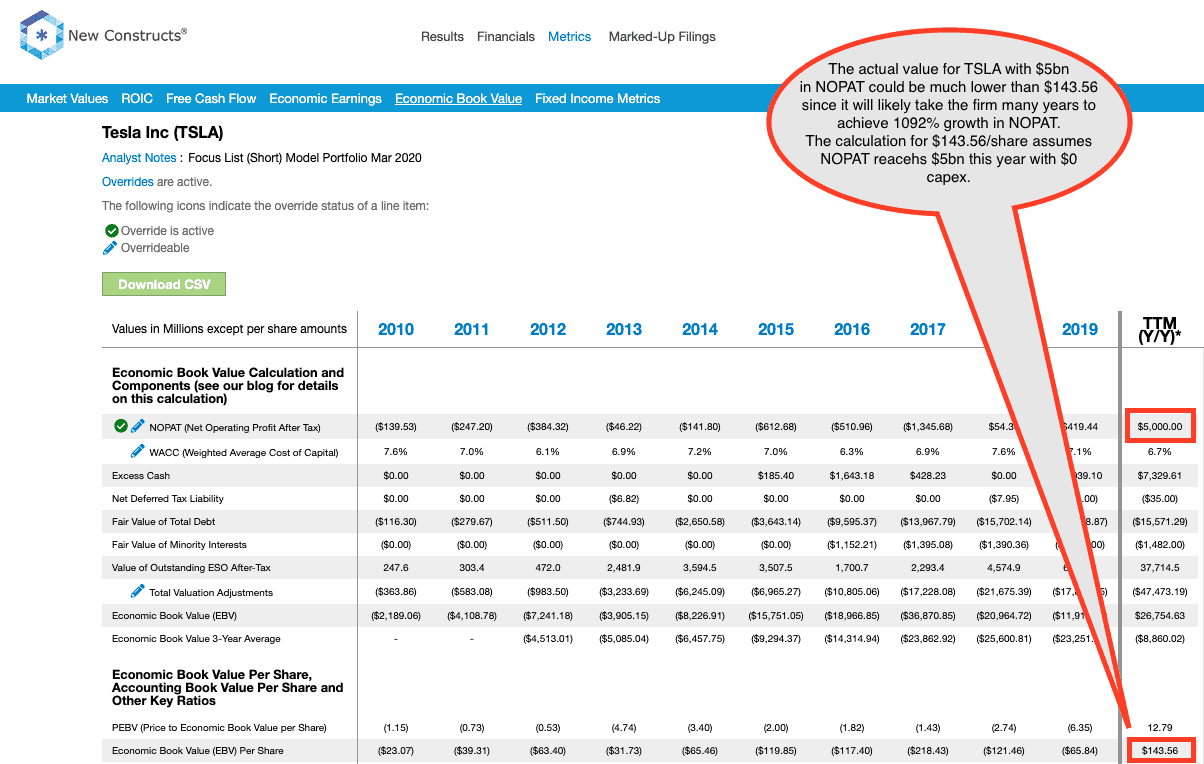Select the 'Economic Book Value (EBV)' row label
The image size is (1204, 764).
coord(174,616)
